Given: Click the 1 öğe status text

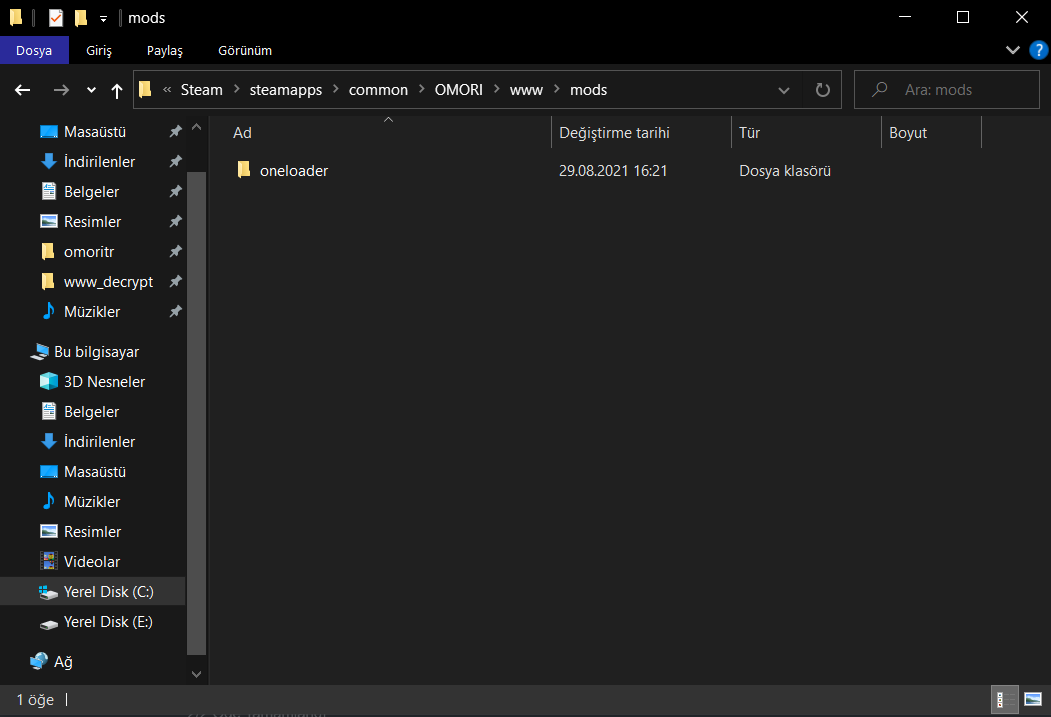Looking at the screenshot, I should coord(35,700).
